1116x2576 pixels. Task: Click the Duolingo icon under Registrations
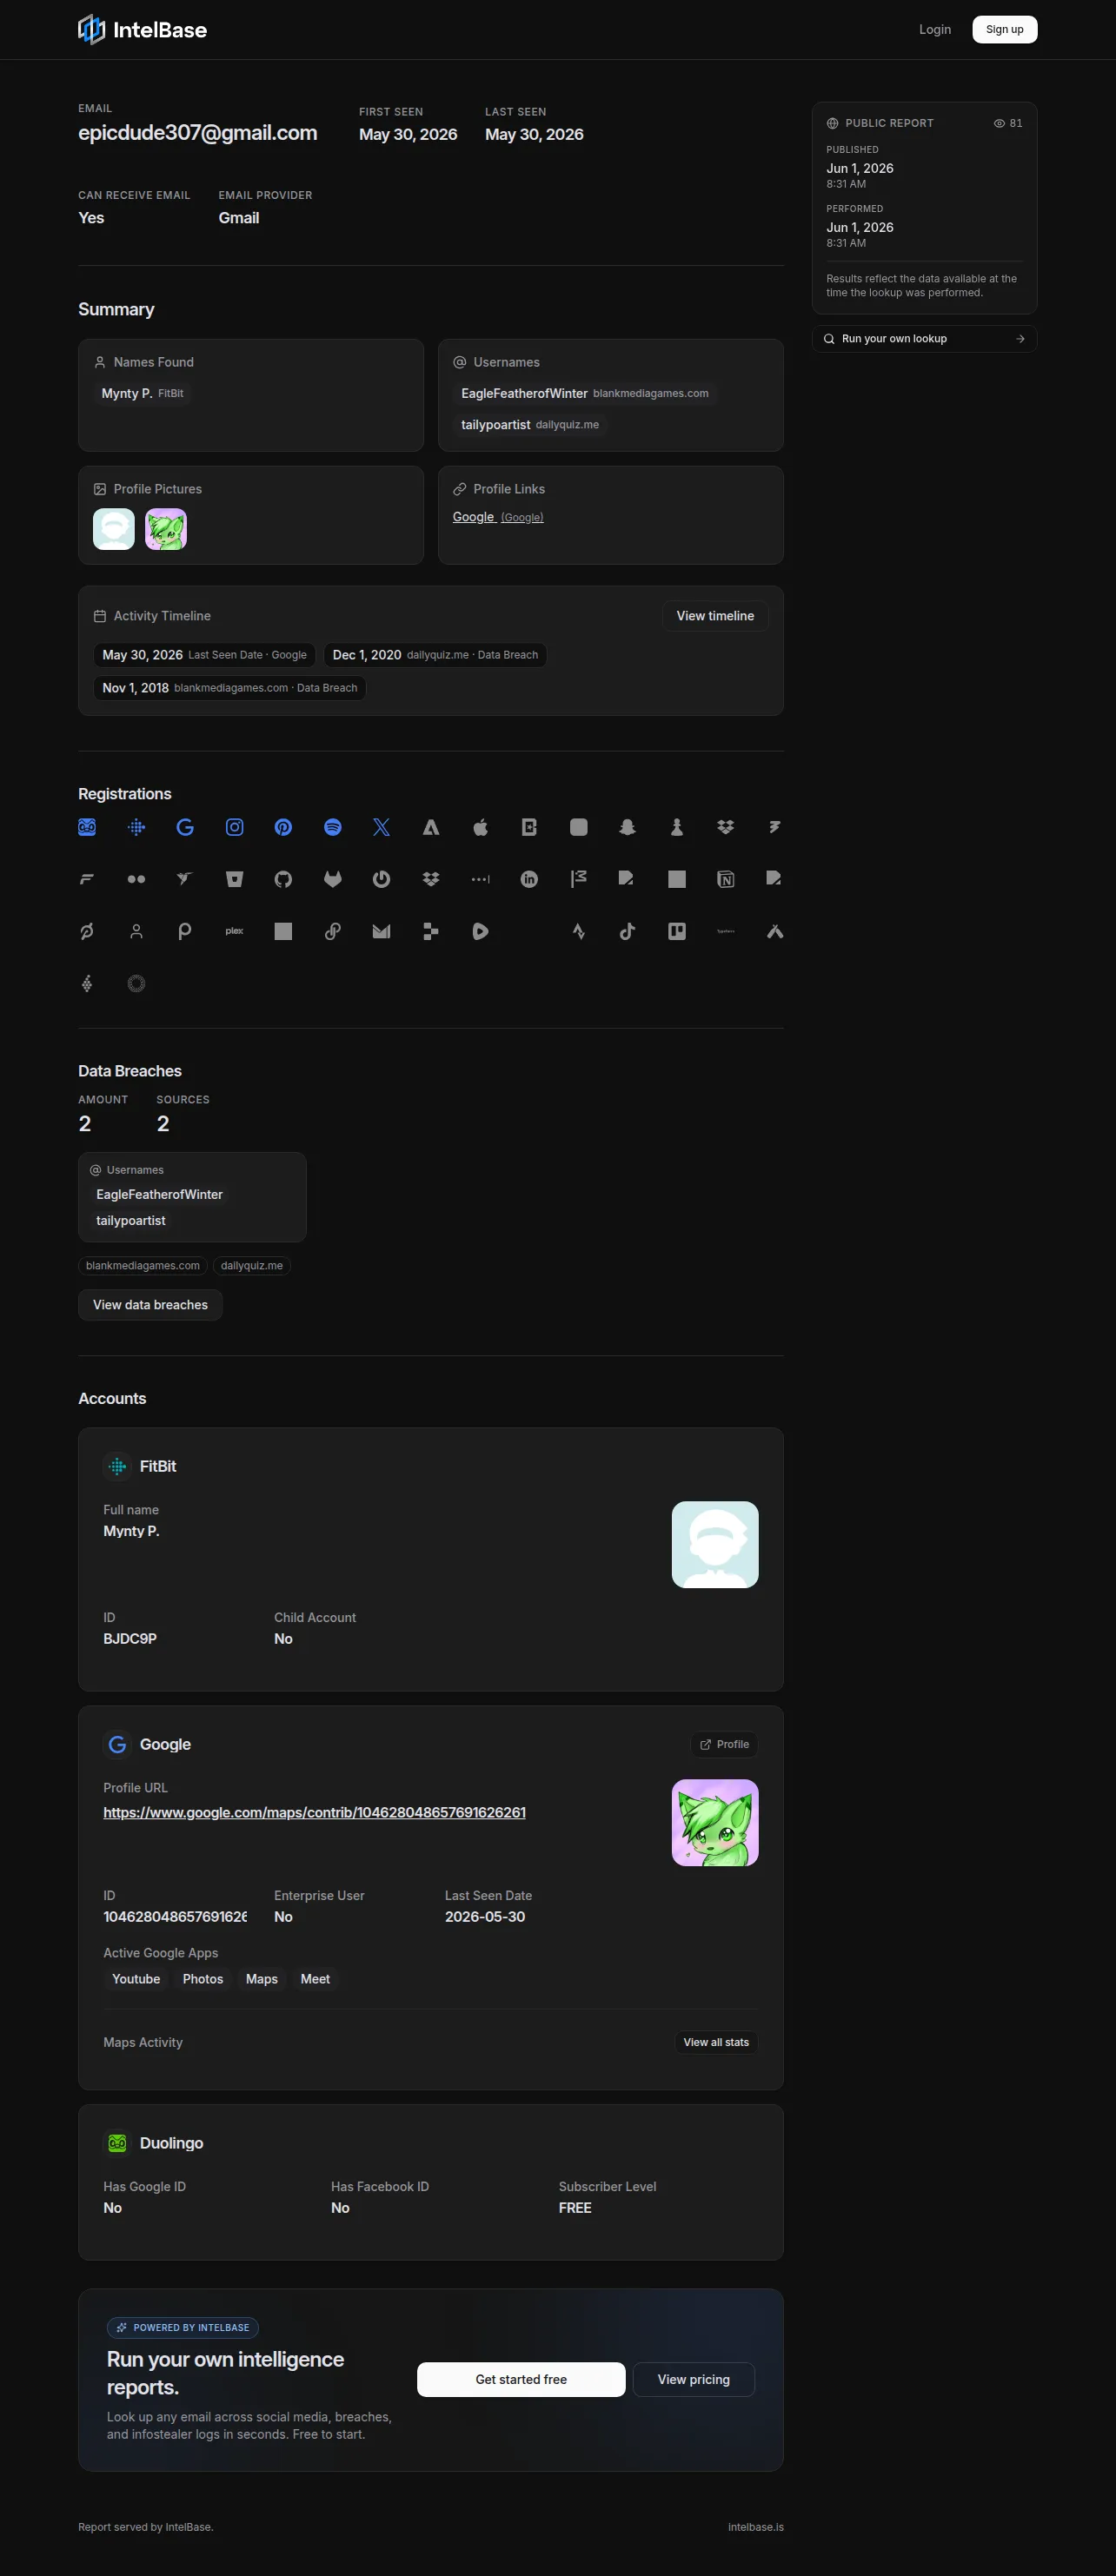coord(87,827)
